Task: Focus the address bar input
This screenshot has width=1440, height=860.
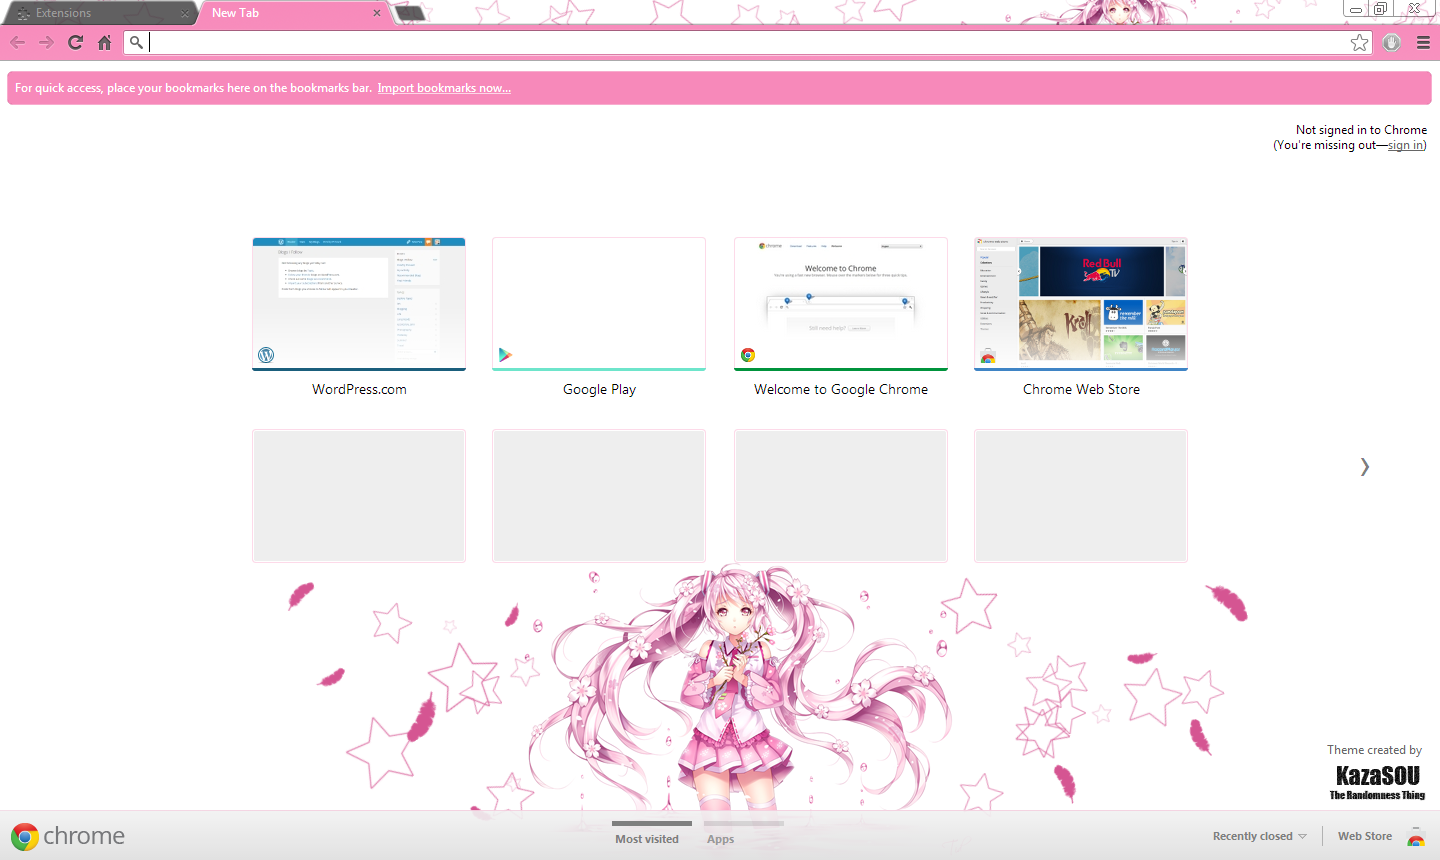Action: tap(747, 42)
